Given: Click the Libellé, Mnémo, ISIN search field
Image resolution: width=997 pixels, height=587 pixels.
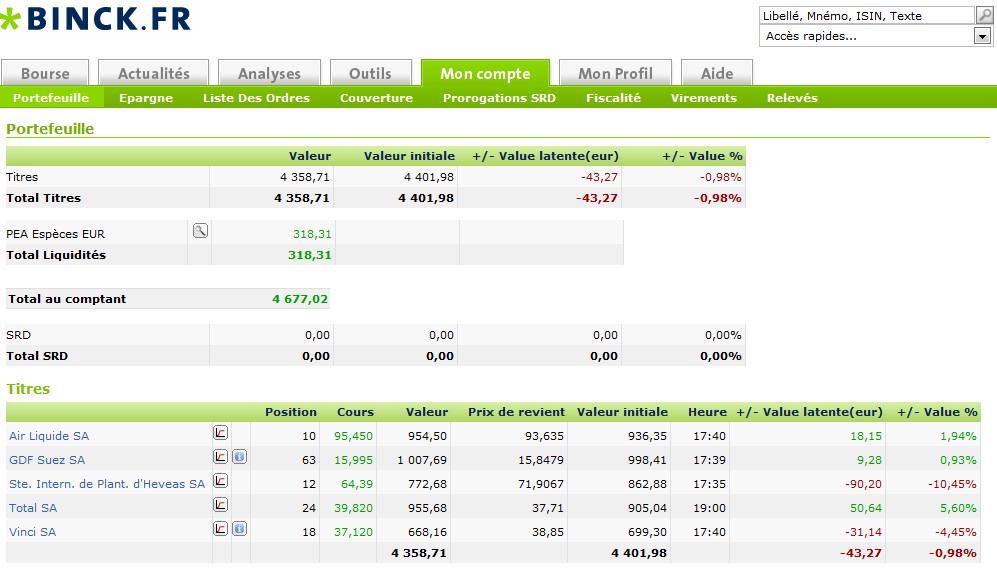Looking at the screenshot, I should [x=866, y=15].
